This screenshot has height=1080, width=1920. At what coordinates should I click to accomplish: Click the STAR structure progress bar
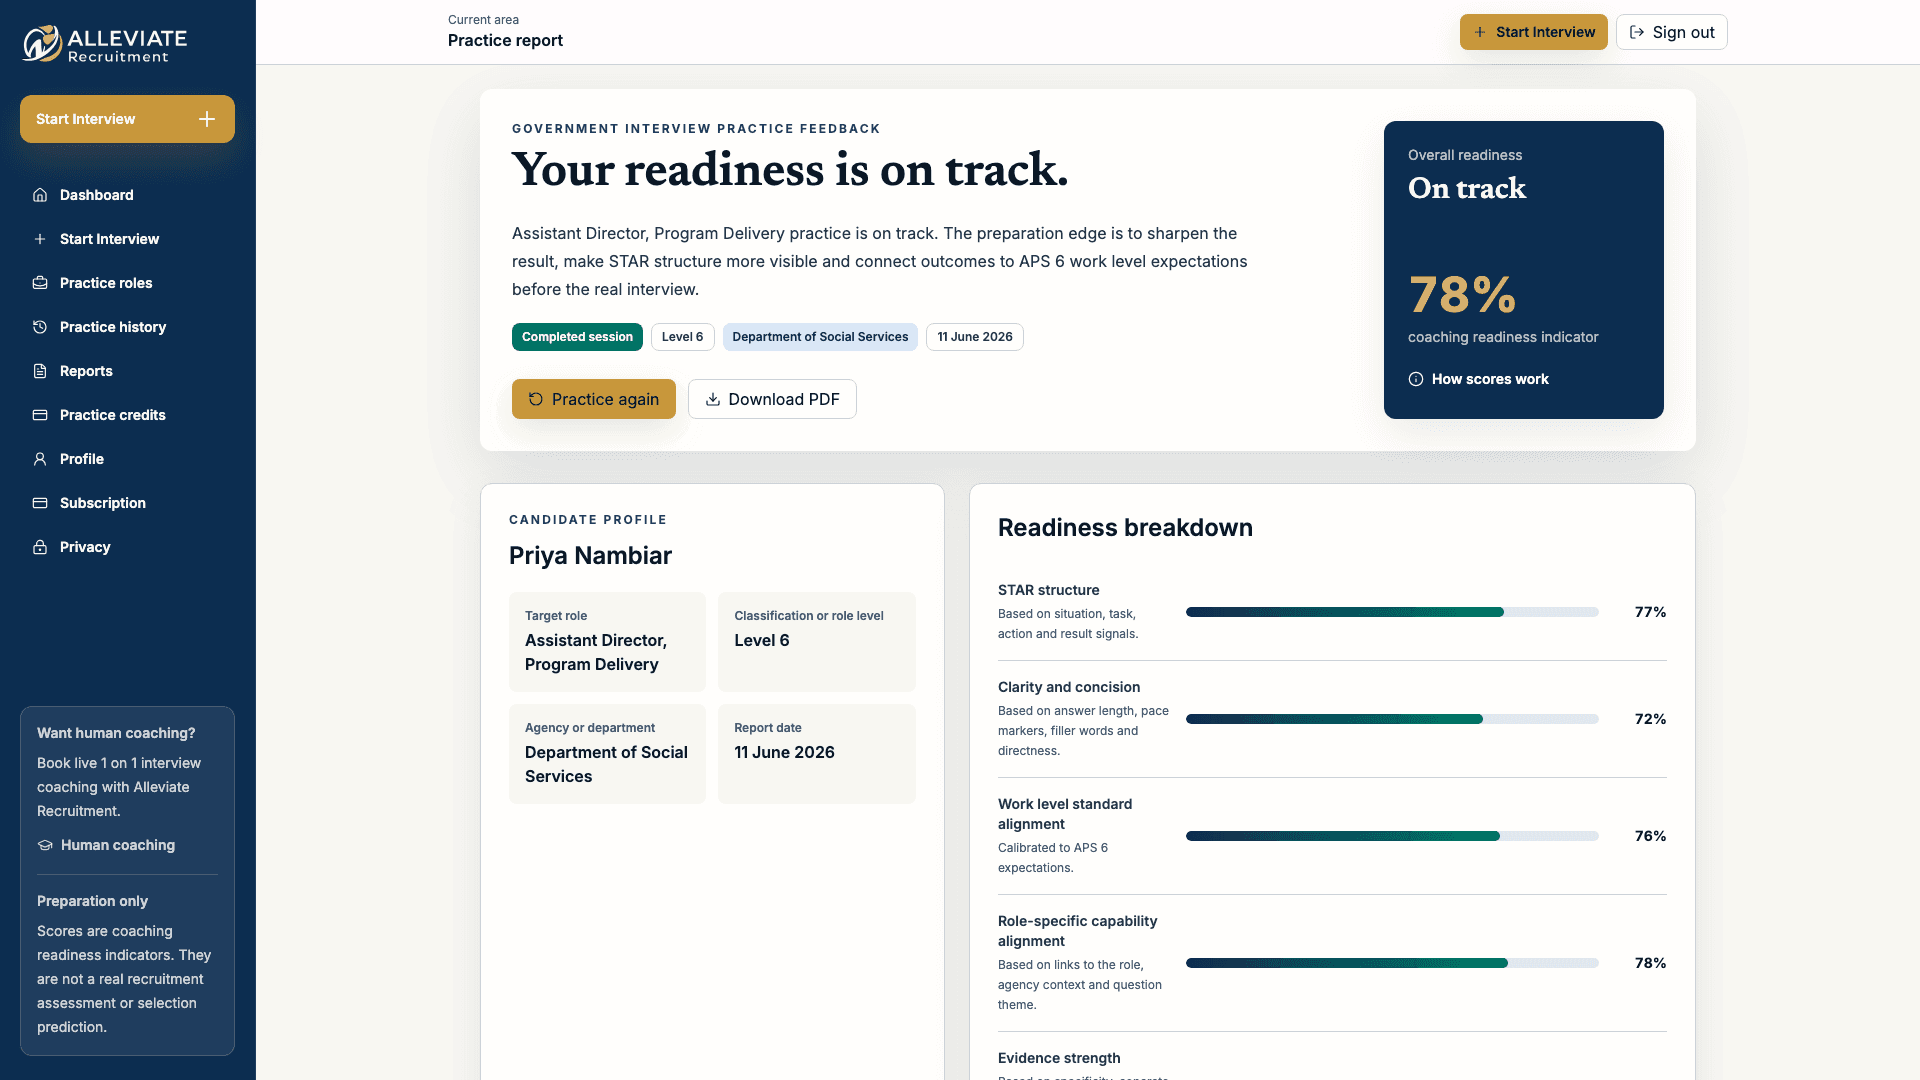coord(1392,612)
